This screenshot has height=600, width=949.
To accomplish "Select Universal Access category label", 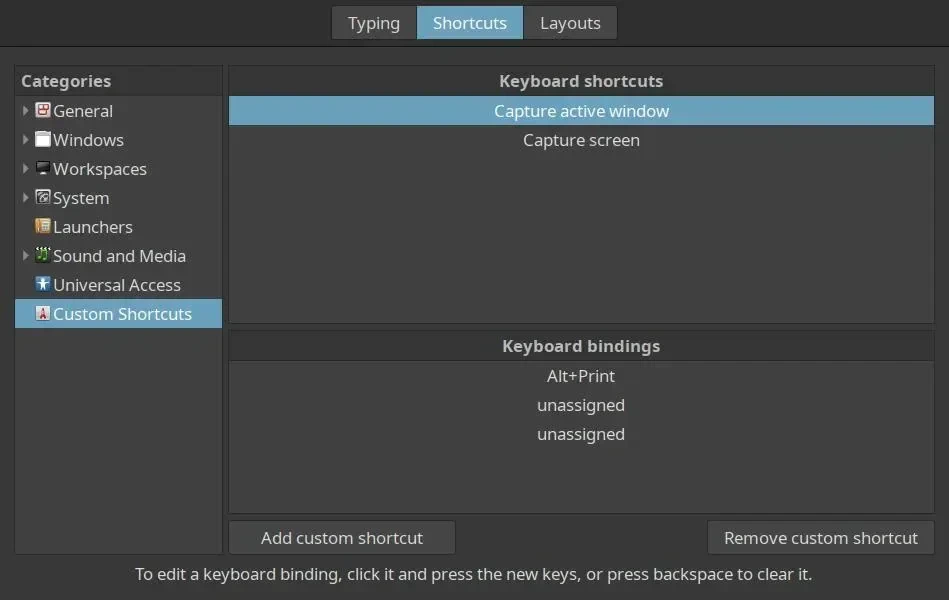I will (x=117, y=285).
